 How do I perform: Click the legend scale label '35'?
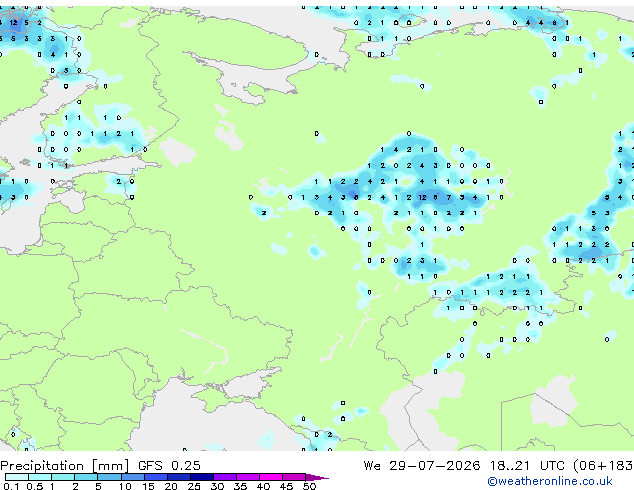(240, 486)
